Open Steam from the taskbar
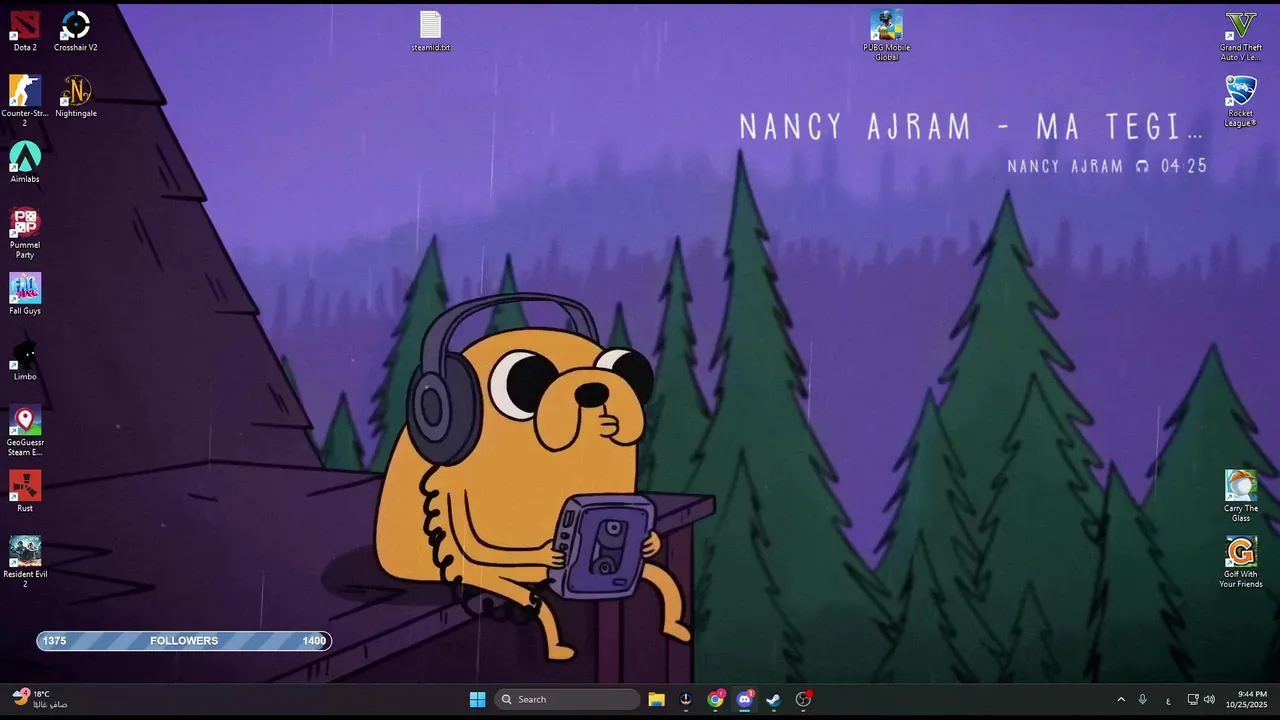 click(773, 699)
